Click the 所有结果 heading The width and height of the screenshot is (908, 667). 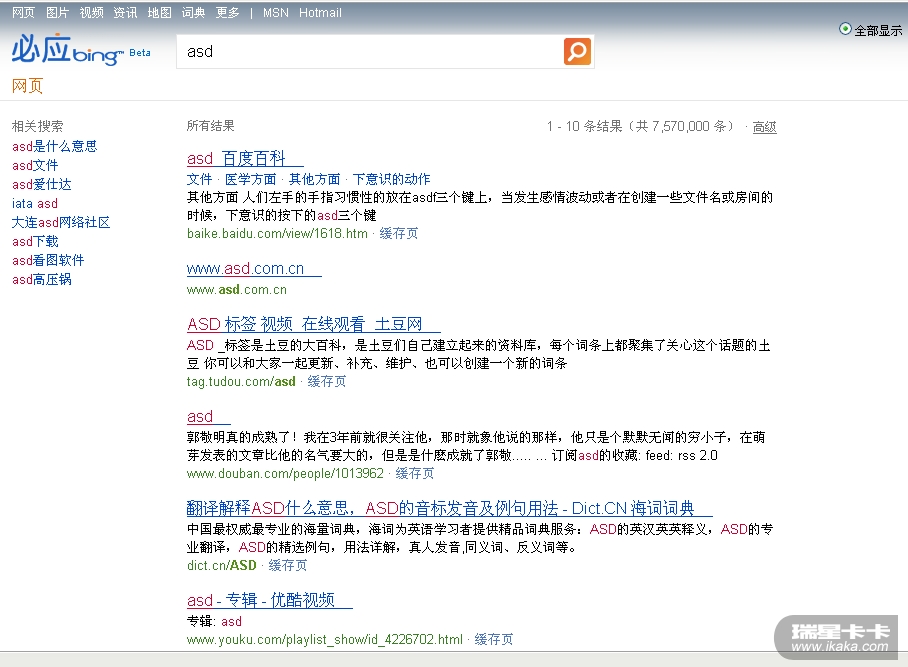[211, 126]
